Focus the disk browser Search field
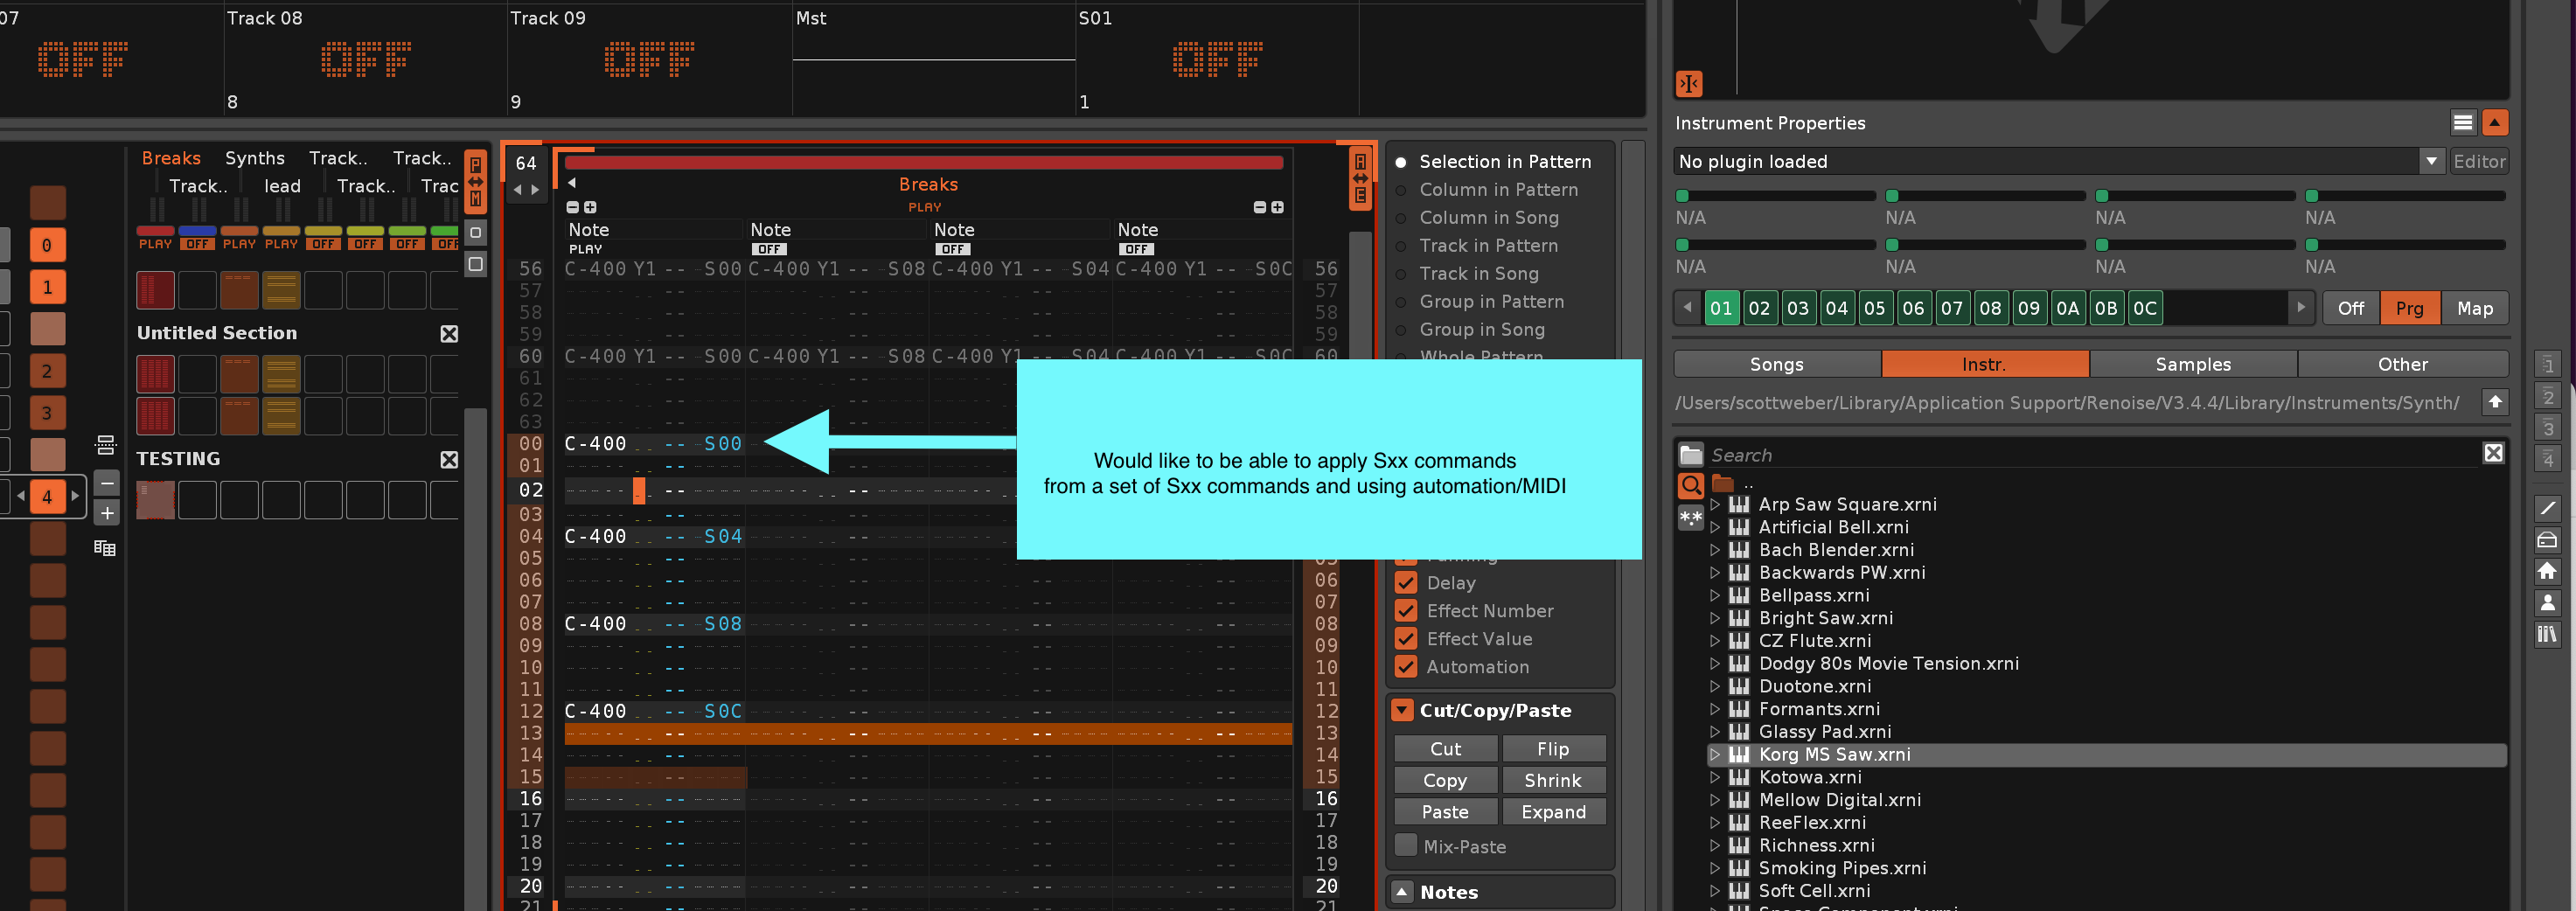This screenshot has height=911, width=2576. (2090, 455)
